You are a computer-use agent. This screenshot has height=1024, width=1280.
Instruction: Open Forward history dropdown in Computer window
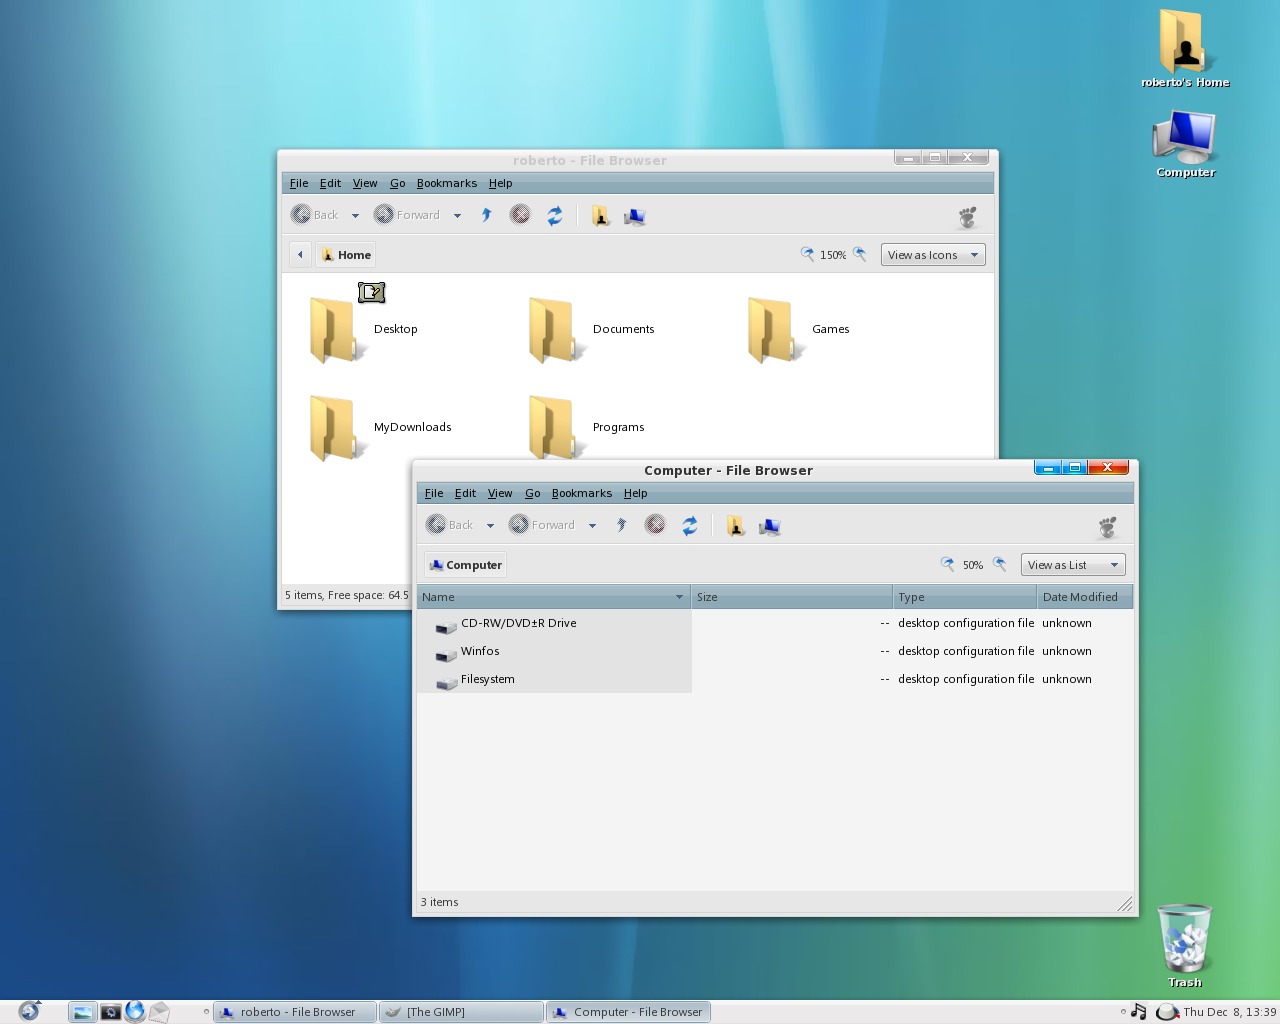(592, 525)
